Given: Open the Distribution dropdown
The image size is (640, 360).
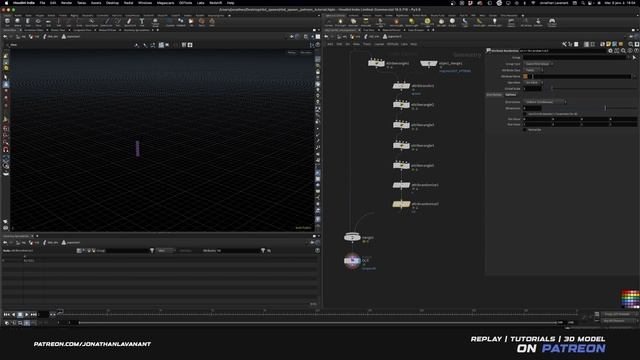Looking at the screenshot, I should [545, 102].
